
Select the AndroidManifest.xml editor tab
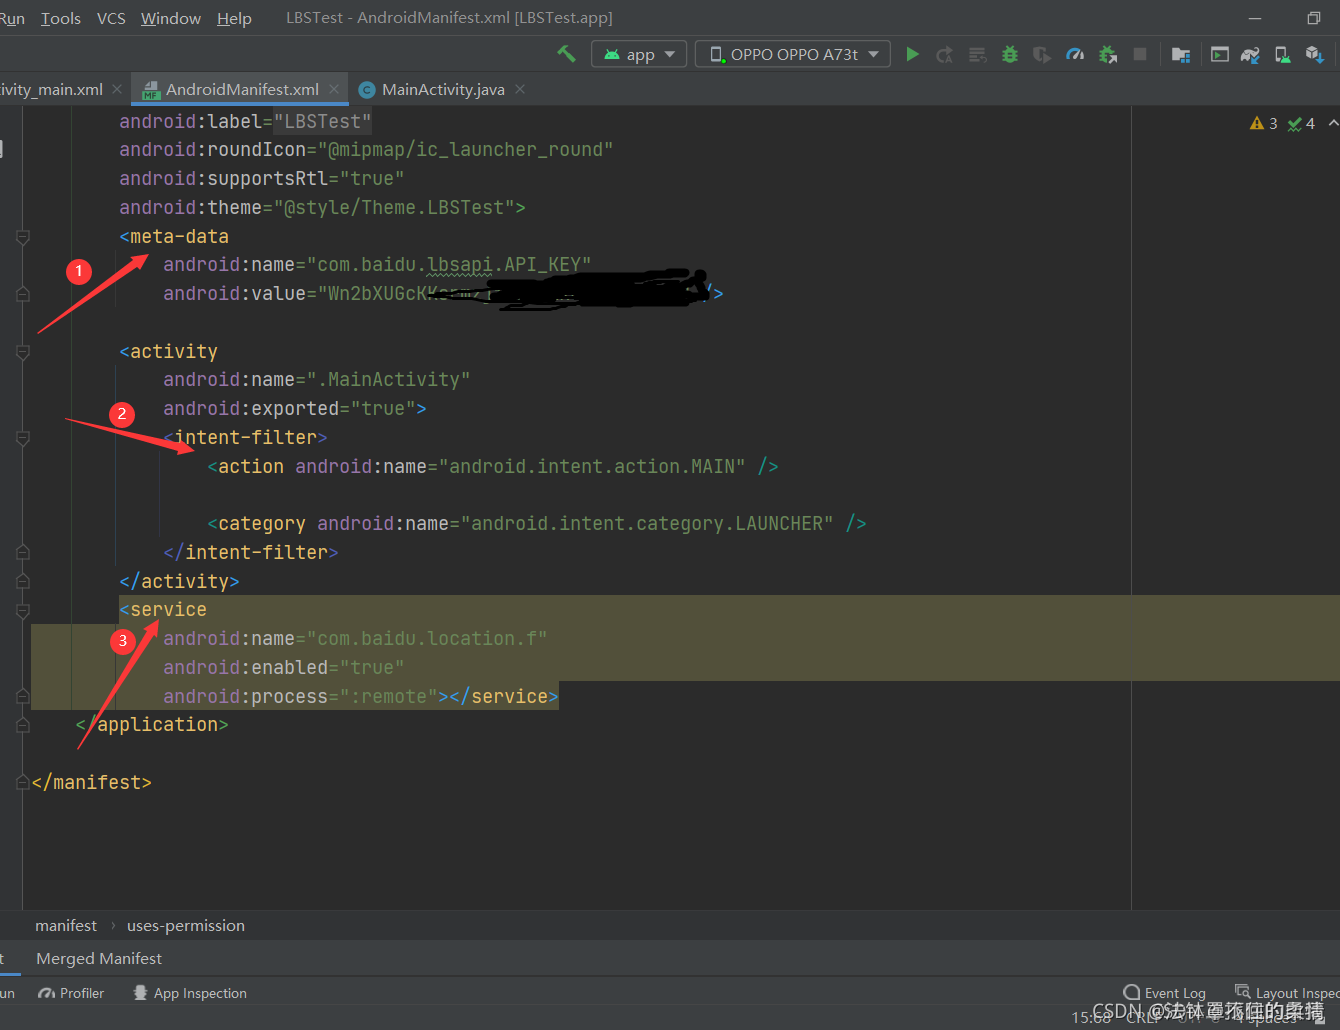point(242,89)
